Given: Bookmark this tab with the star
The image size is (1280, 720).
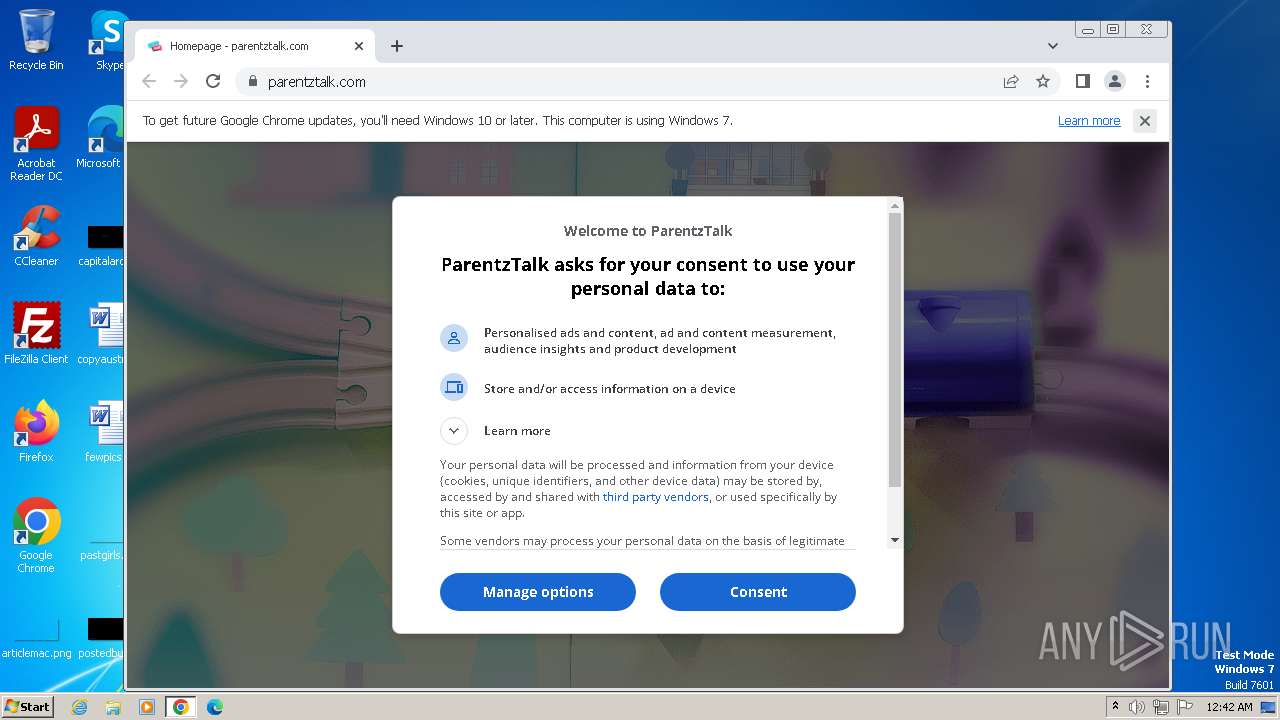Looking at the screenshot, I should 1043,81.
